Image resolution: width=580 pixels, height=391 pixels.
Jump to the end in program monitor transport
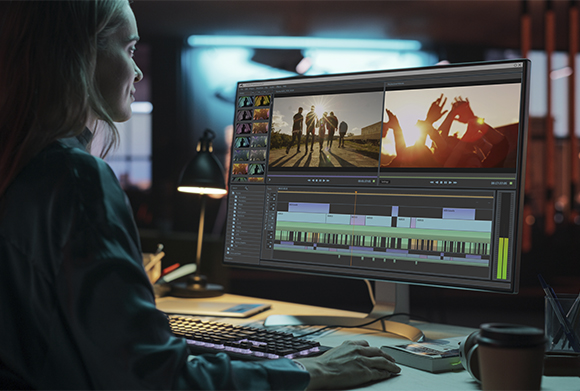pyautogui.click(x=455, y=182)
